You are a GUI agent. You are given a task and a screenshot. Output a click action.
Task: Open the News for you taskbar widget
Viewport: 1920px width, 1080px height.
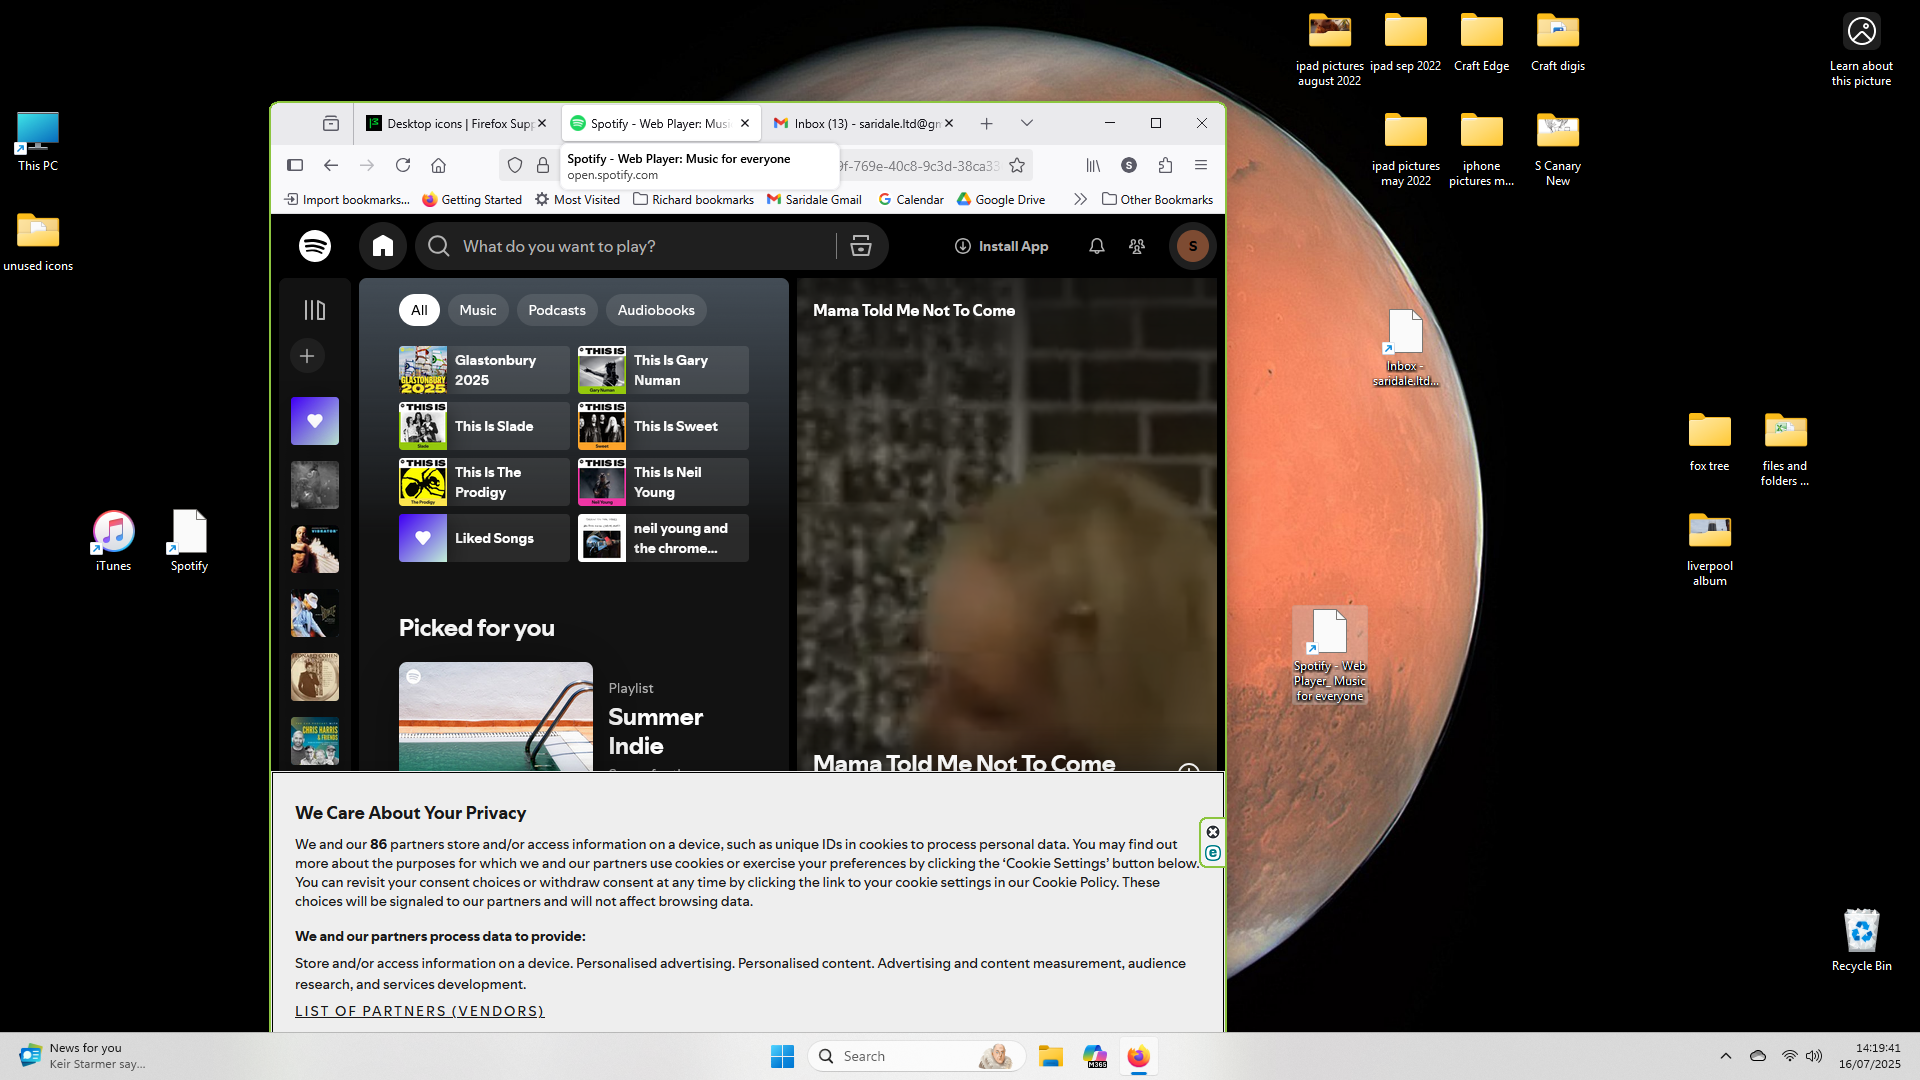point(82,1056)
